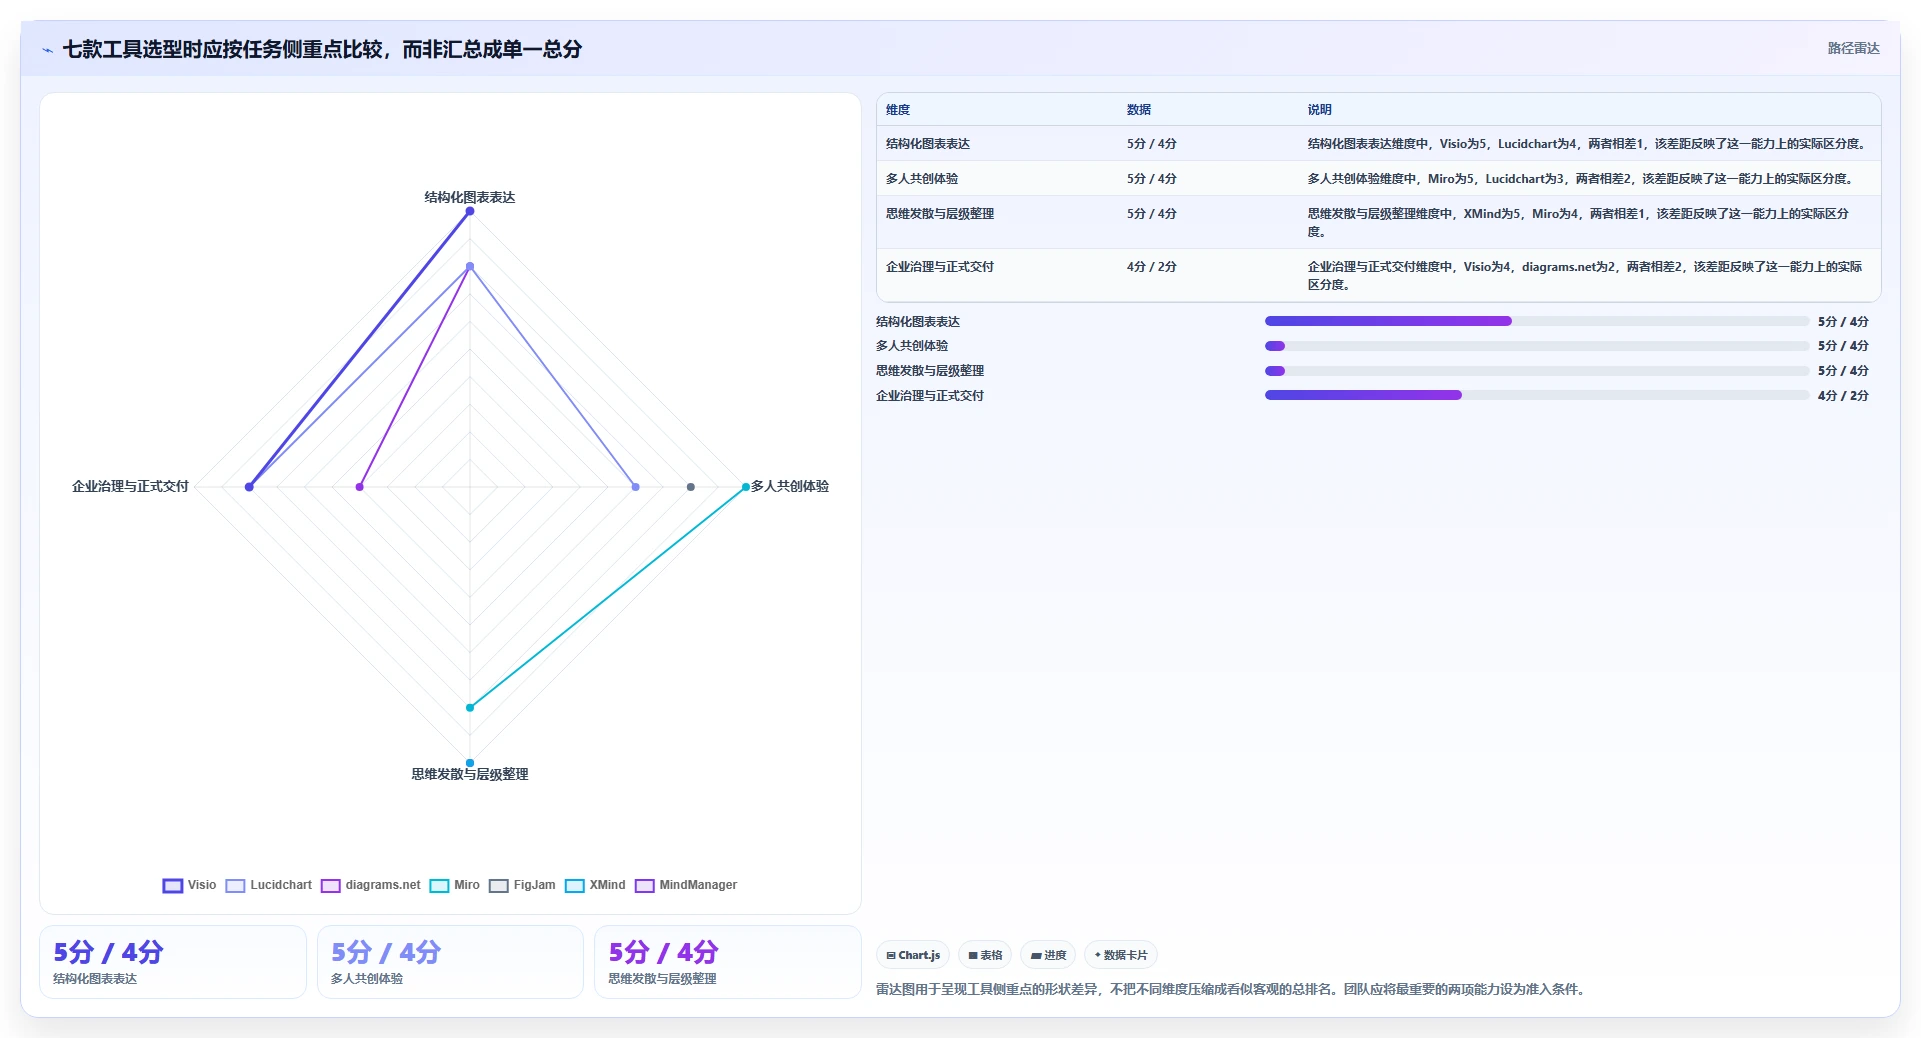Click the 思维发散与层级整理 progress bar
The height and width of the screenshot is (1038, 1921).
(x=1537, y=371)
